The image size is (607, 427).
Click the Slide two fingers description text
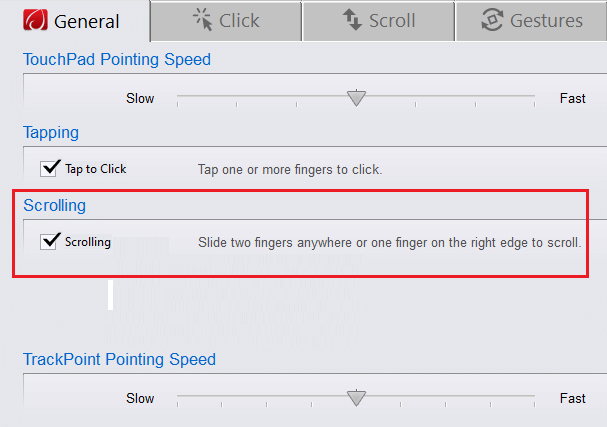tap(389, 243)
